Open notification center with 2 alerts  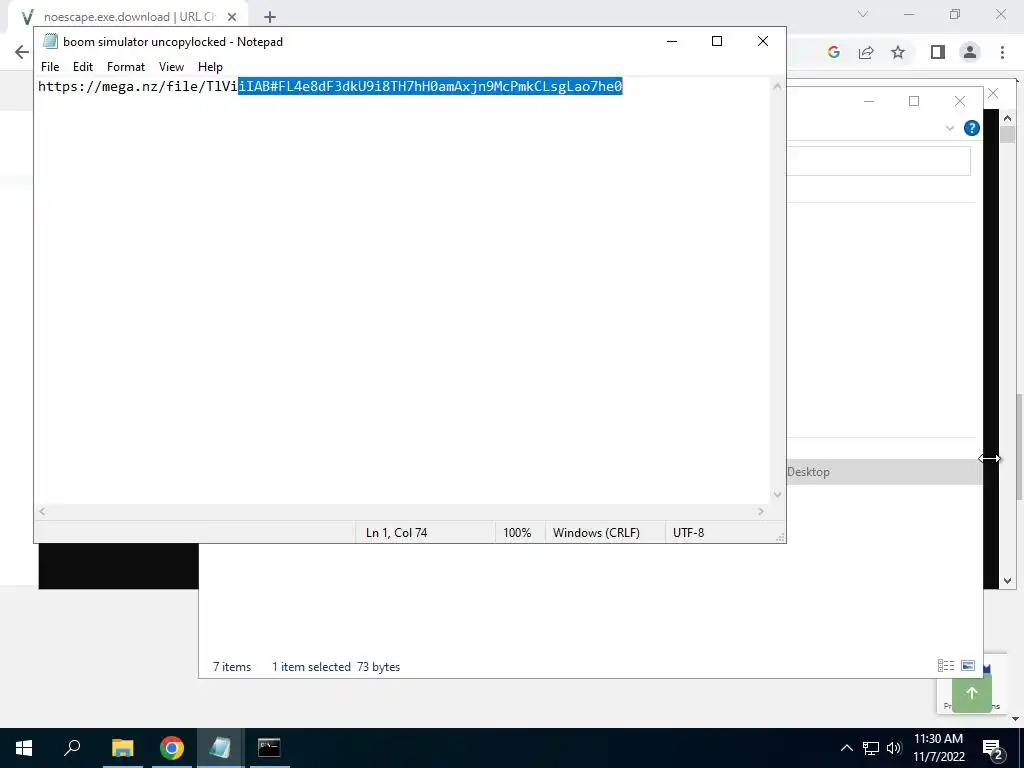pos(993,748)
